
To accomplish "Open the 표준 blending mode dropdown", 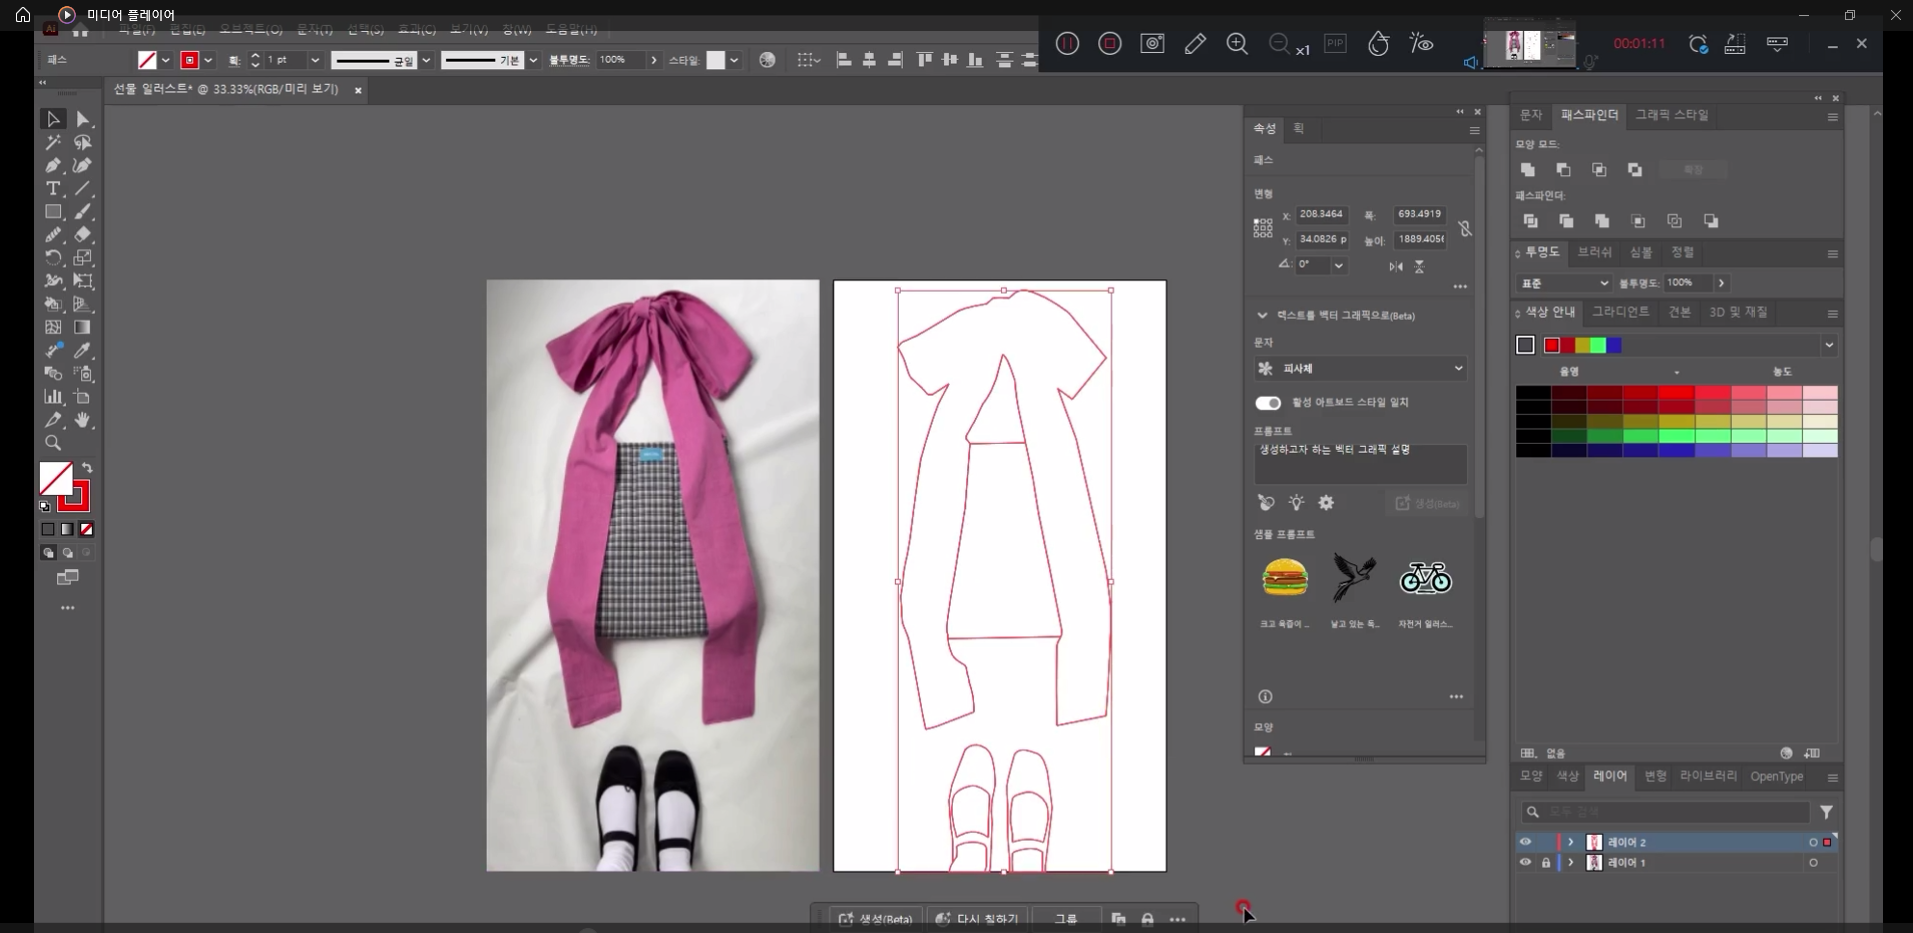I will 1563,283.
